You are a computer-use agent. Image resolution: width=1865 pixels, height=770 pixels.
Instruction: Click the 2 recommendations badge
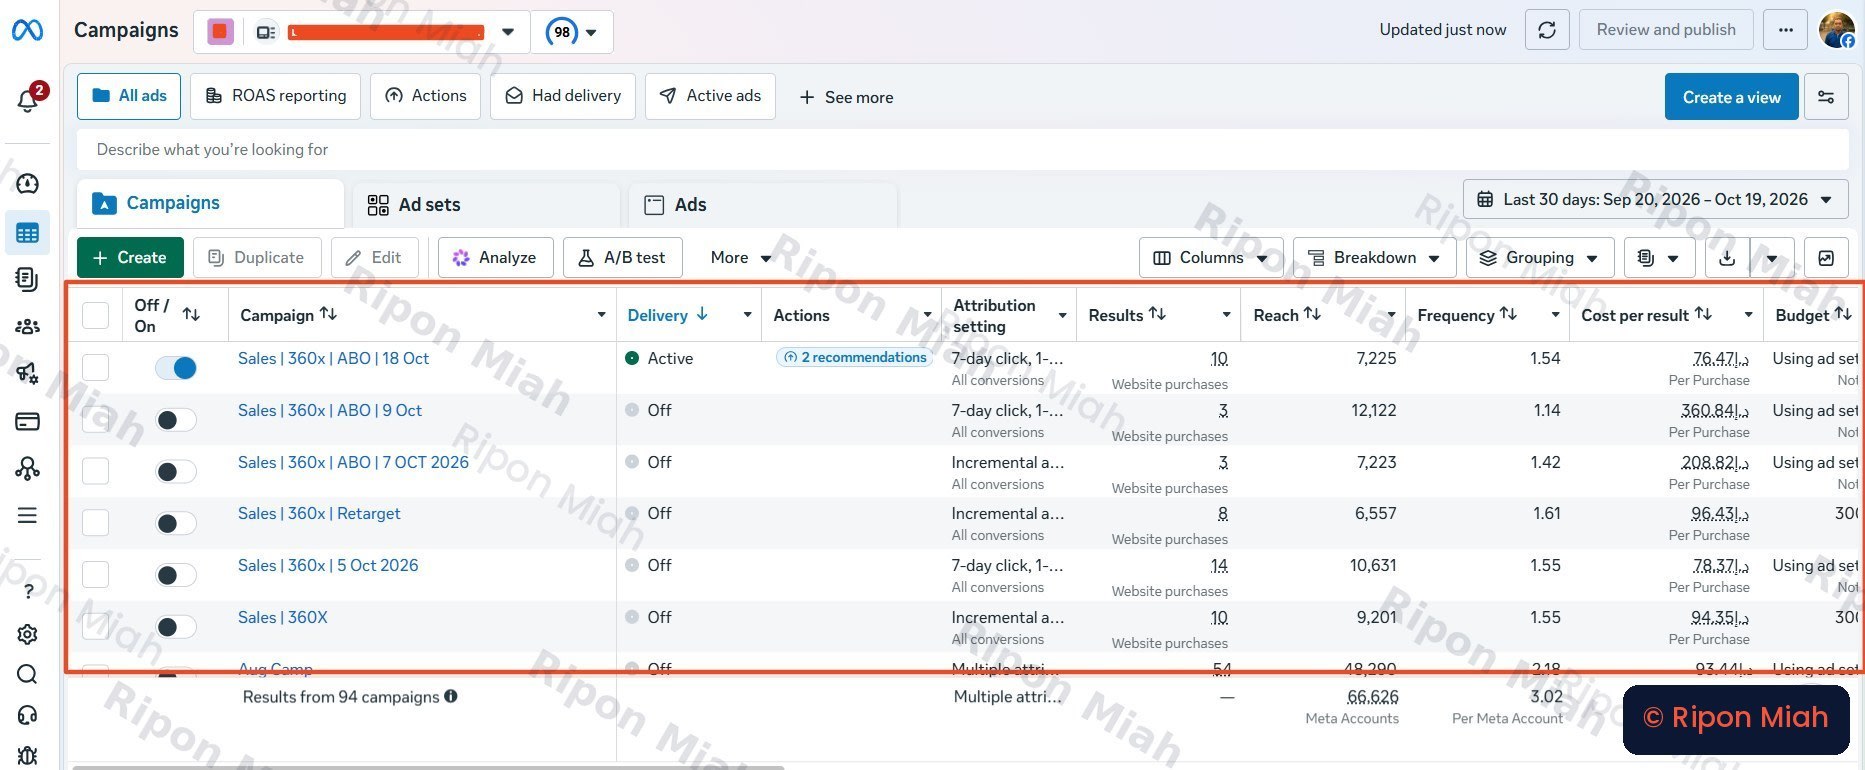click(x=855, y=357)
